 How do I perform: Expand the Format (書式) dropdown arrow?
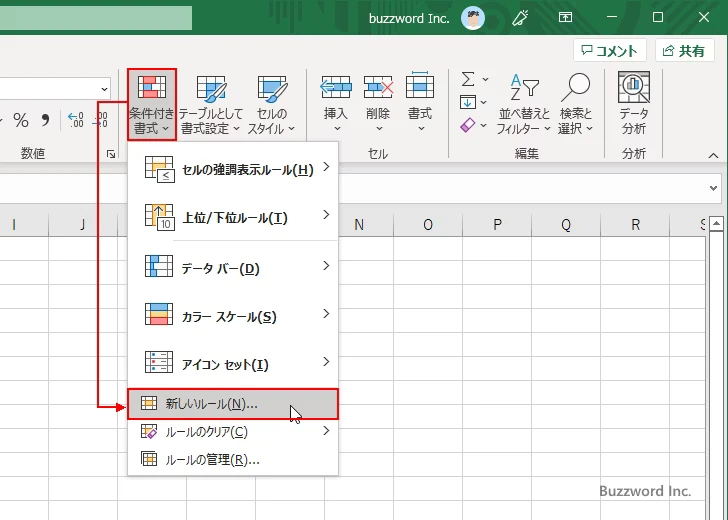421,129
